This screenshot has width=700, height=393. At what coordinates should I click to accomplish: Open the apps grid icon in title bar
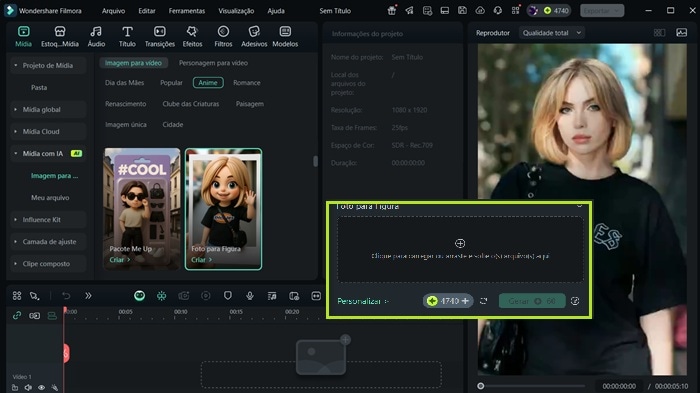(516, 10)
